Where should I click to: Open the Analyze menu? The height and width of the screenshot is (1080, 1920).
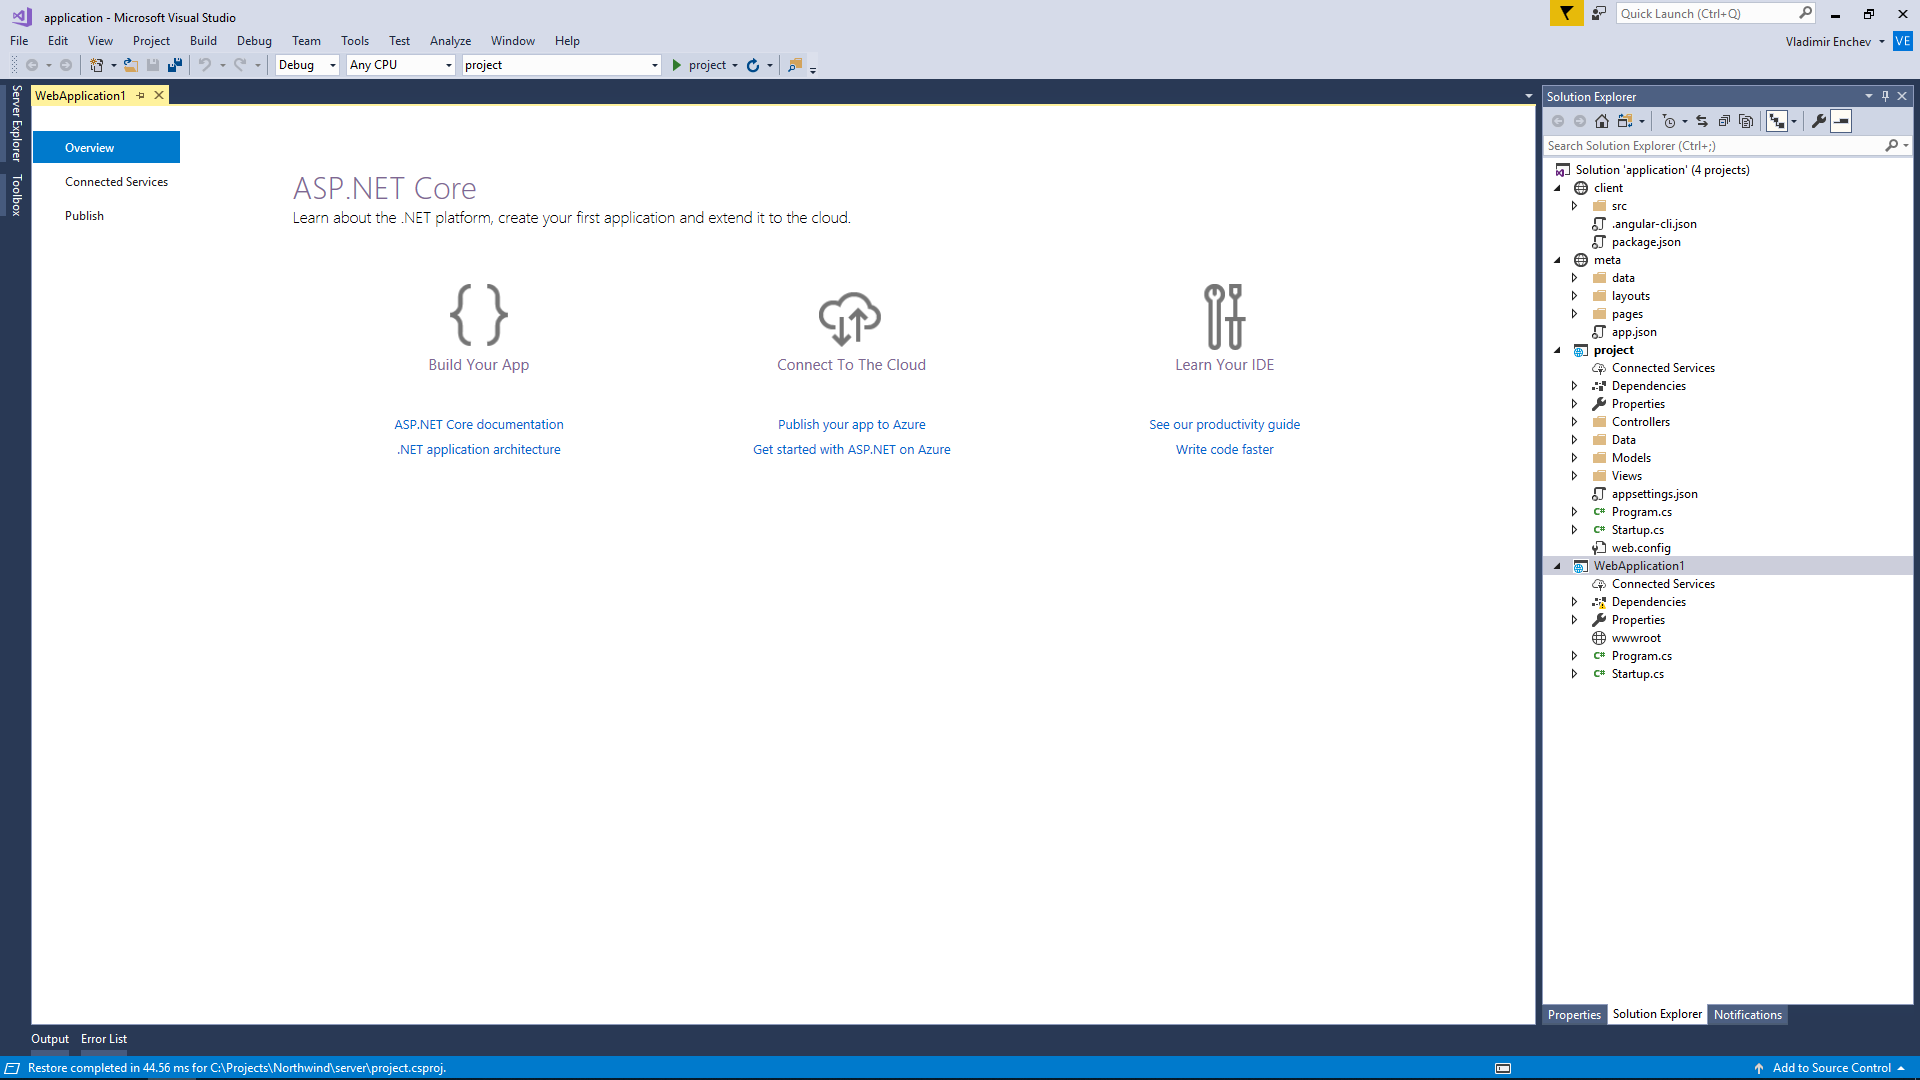pos(450,41)
